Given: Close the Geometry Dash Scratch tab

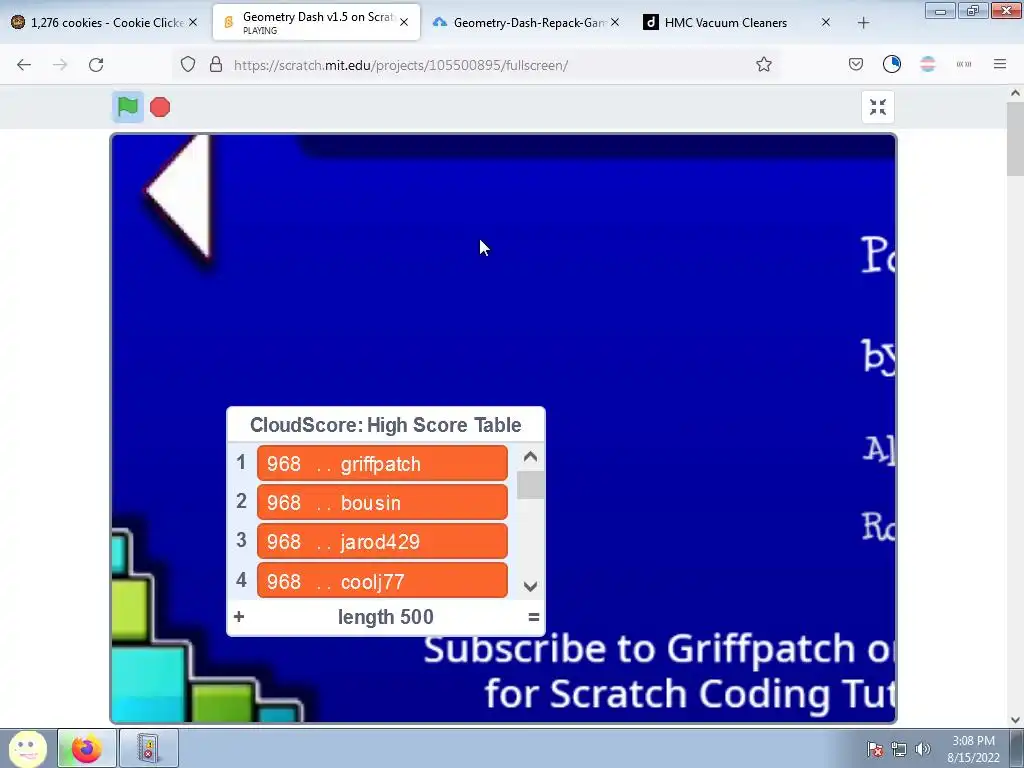Looking at the screenshot, I should (404, 22).
